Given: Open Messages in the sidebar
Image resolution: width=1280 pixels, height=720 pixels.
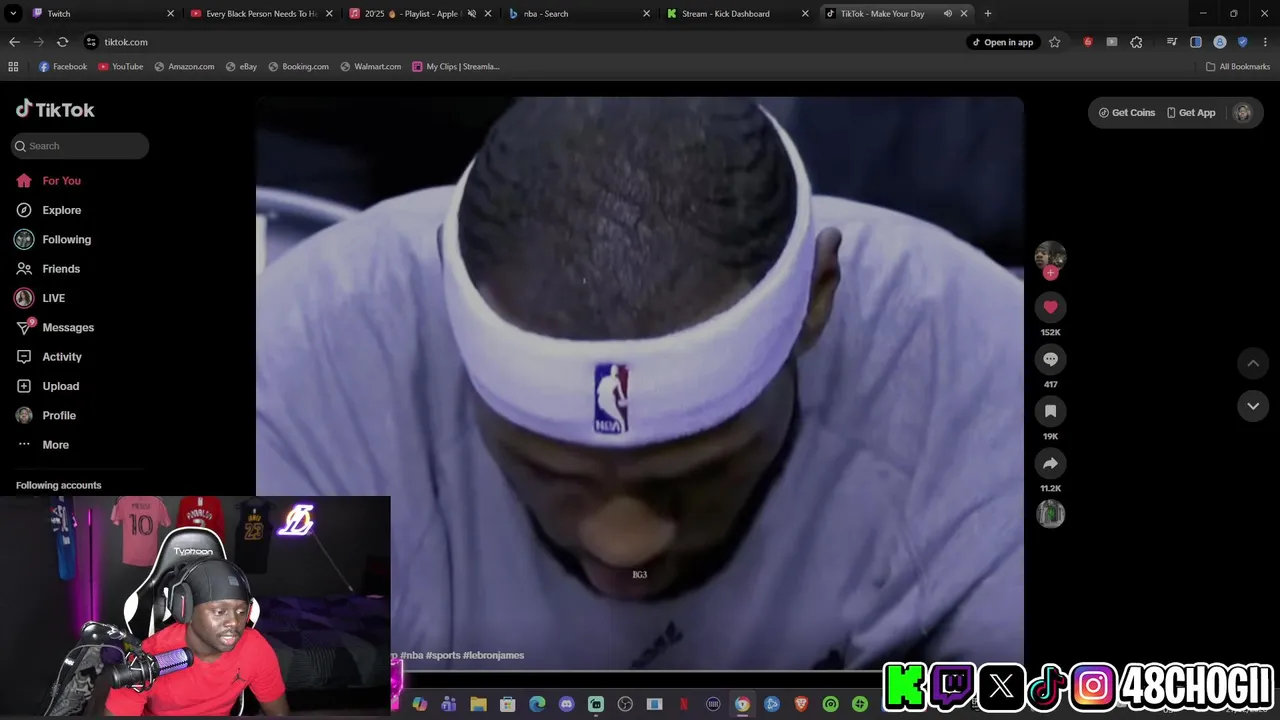Looking at the screenshot, I should click(x=55, y=327).
